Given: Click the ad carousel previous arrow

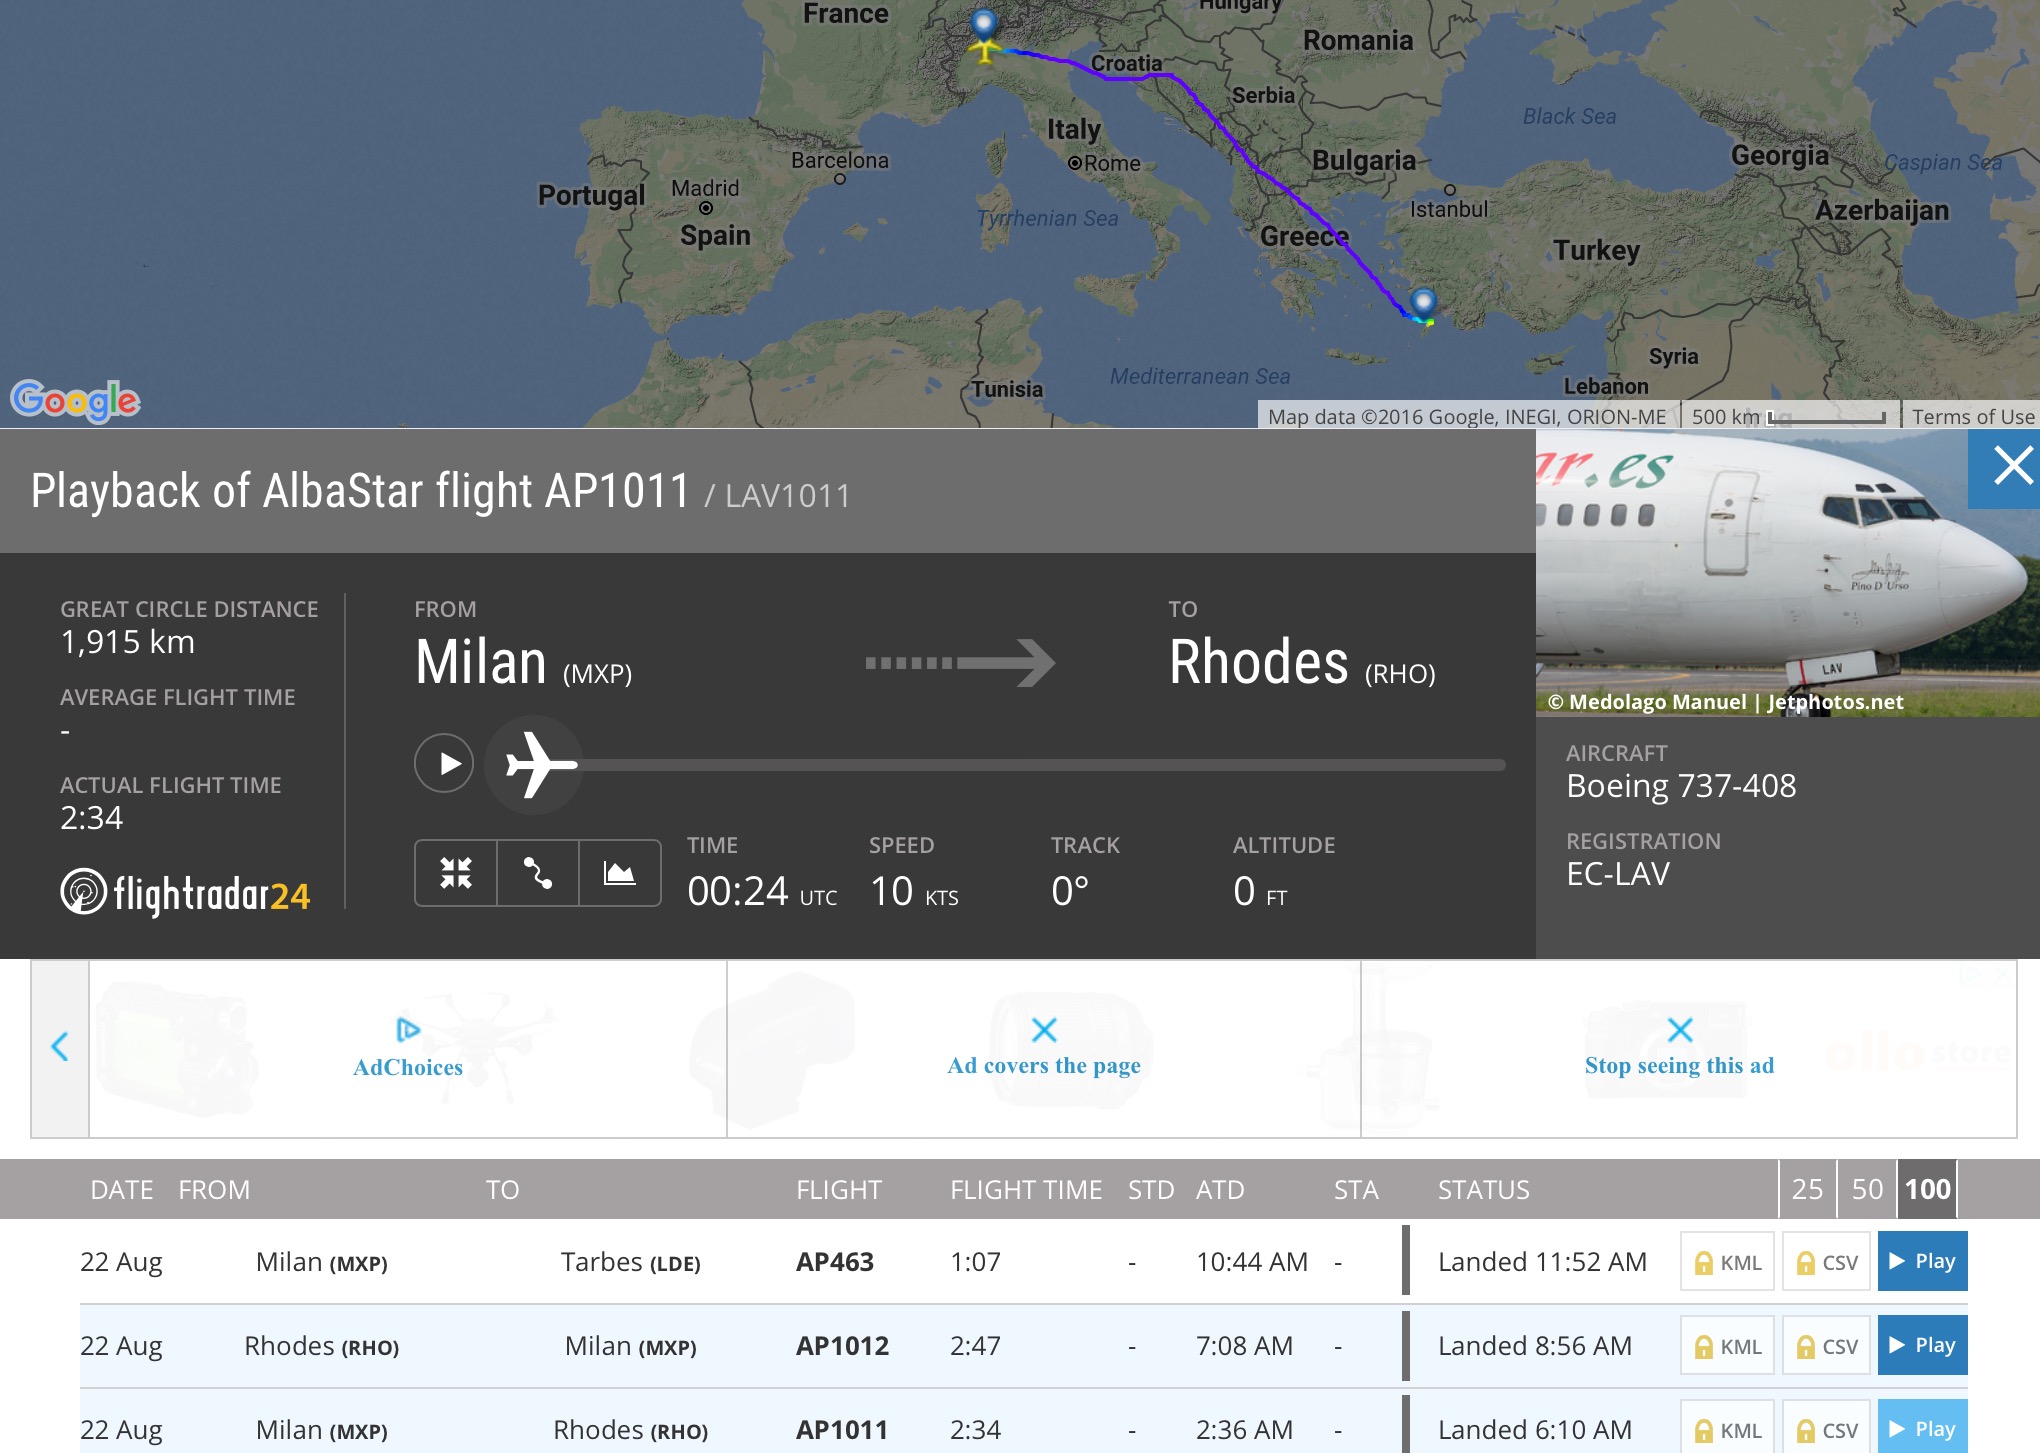Looking at the screenshot, I should tap(60, 1047).
